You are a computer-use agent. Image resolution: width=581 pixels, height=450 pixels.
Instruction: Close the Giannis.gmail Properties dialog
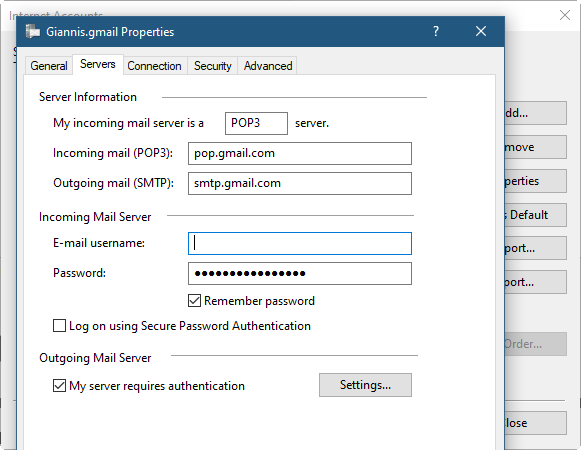[x=481, y=31]
